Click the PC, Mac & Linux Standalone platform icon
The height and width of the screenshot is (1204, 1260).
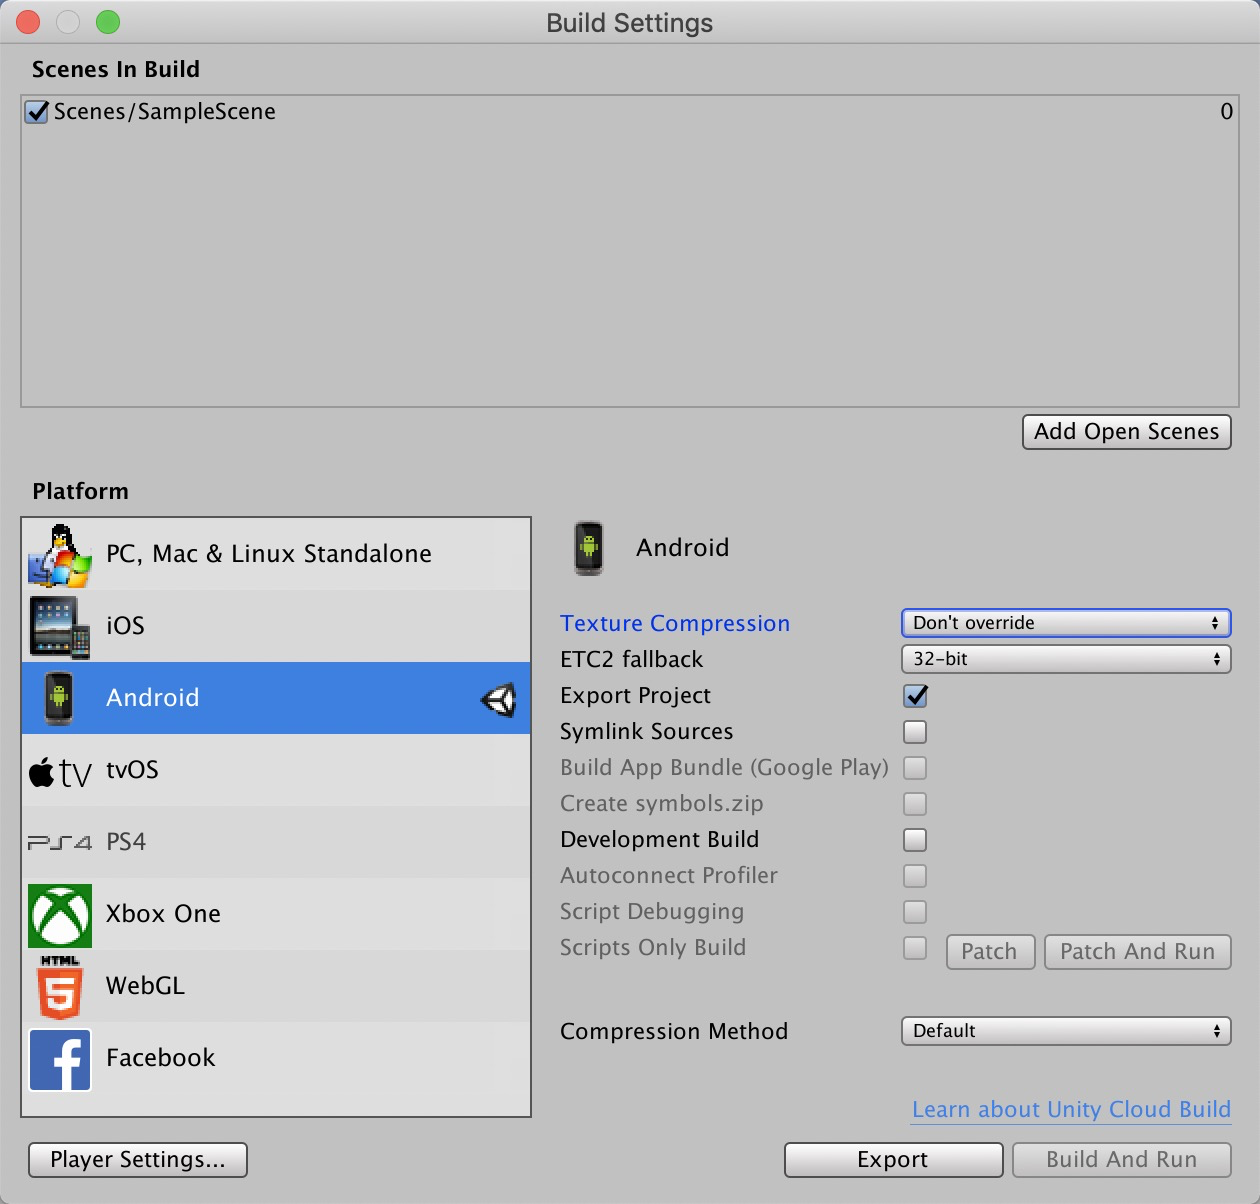point(60,555)
